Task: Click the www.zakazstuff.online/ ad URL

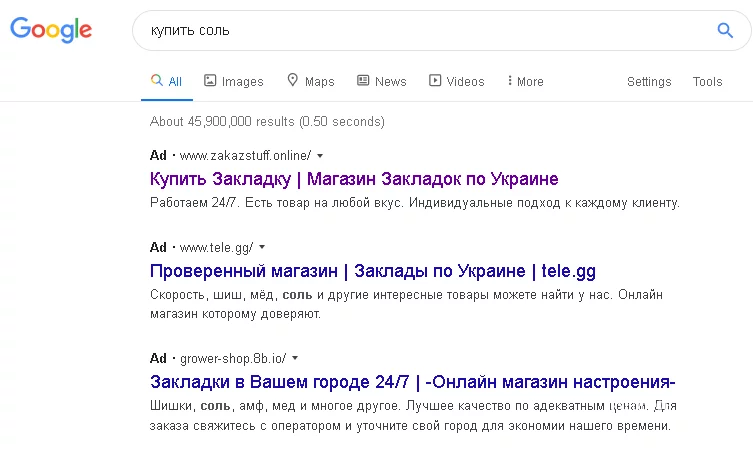Action: pyautogui.click(x=245, y=156)
